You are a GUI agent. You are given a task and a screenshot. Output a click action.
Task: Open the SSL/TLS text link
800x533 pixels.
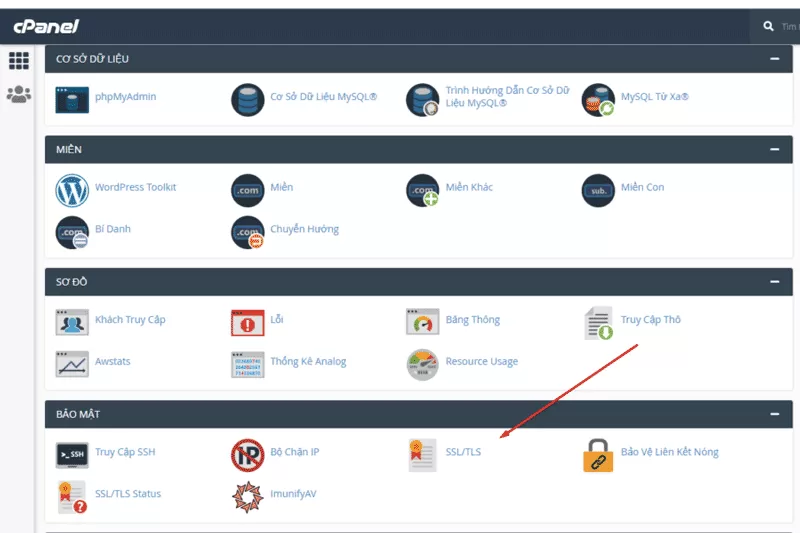[463, 452]
